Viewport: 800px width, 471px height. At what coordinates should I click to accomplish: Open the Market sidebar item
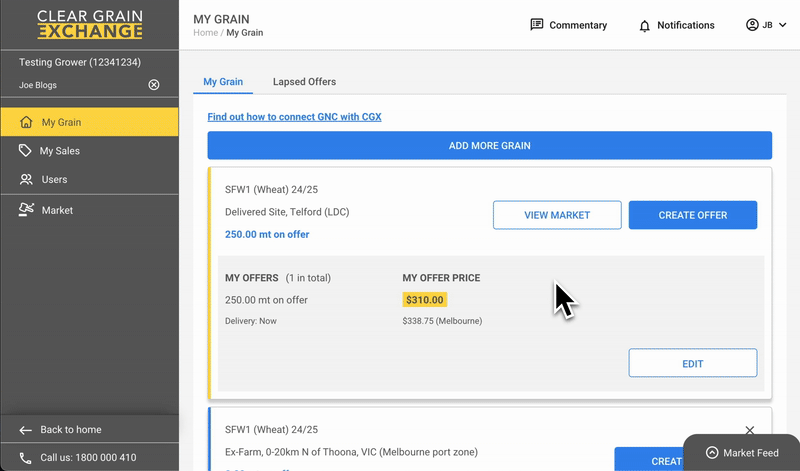click(x=90, y=210)
